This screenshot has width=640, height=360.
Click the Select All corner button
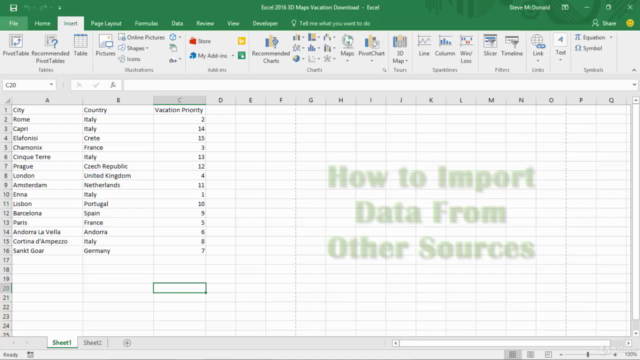[7, 100]
